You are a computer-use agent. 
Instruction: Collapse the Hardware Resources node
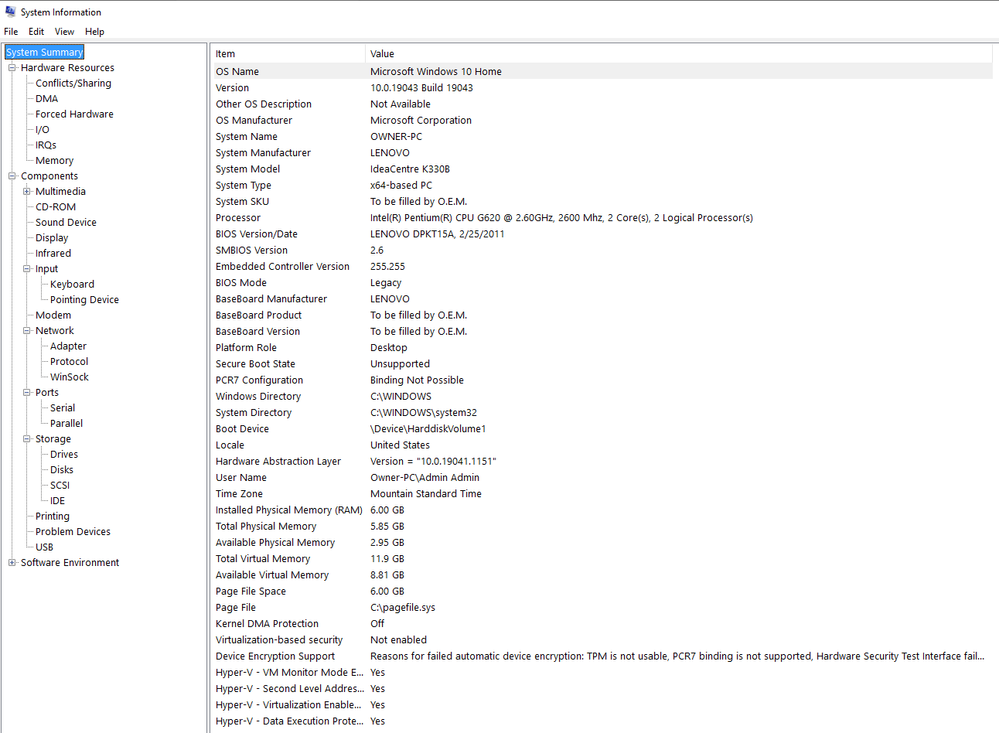(x=12, y=68)
